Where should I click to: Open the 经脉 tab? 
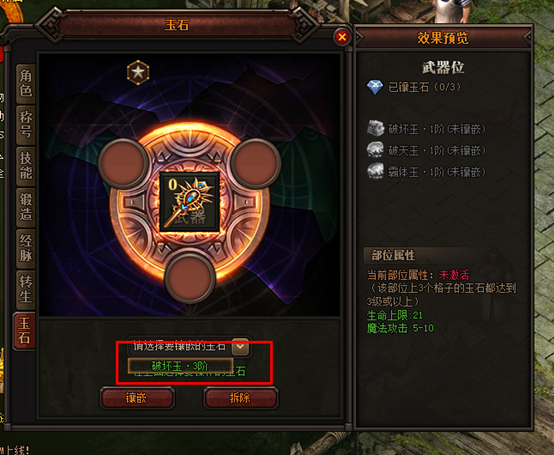coord(26,249)
